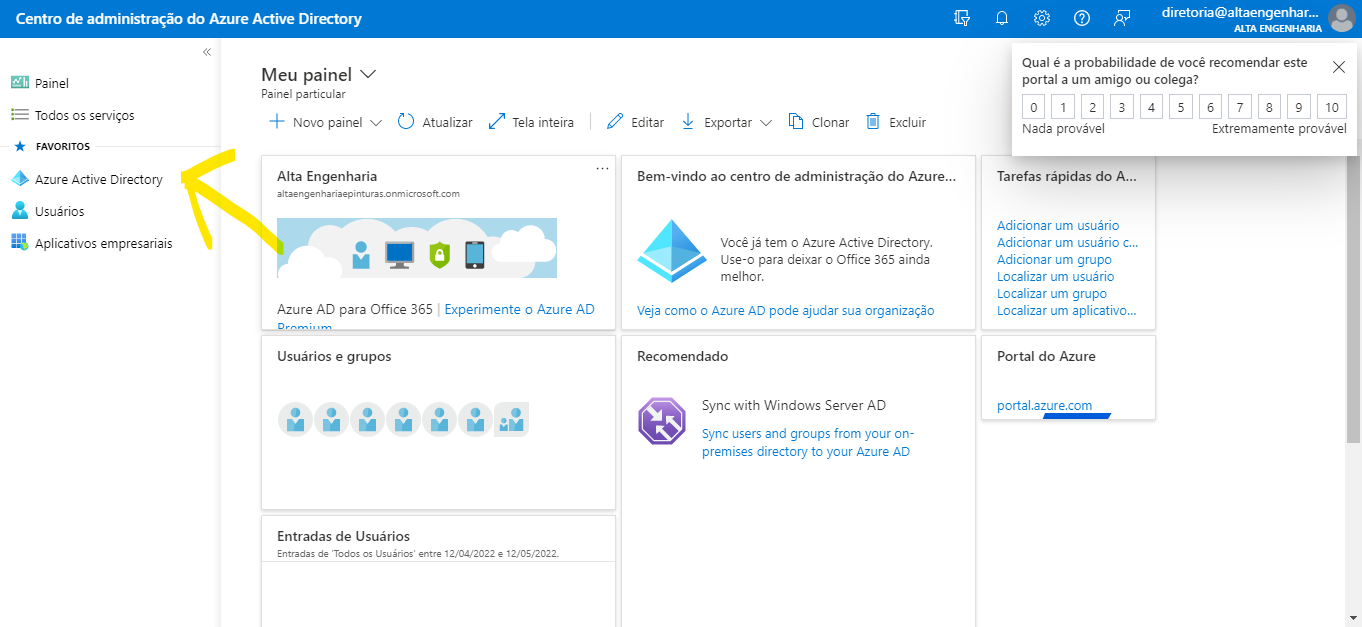Open the directory and subscription filter icon

[962, 18]
